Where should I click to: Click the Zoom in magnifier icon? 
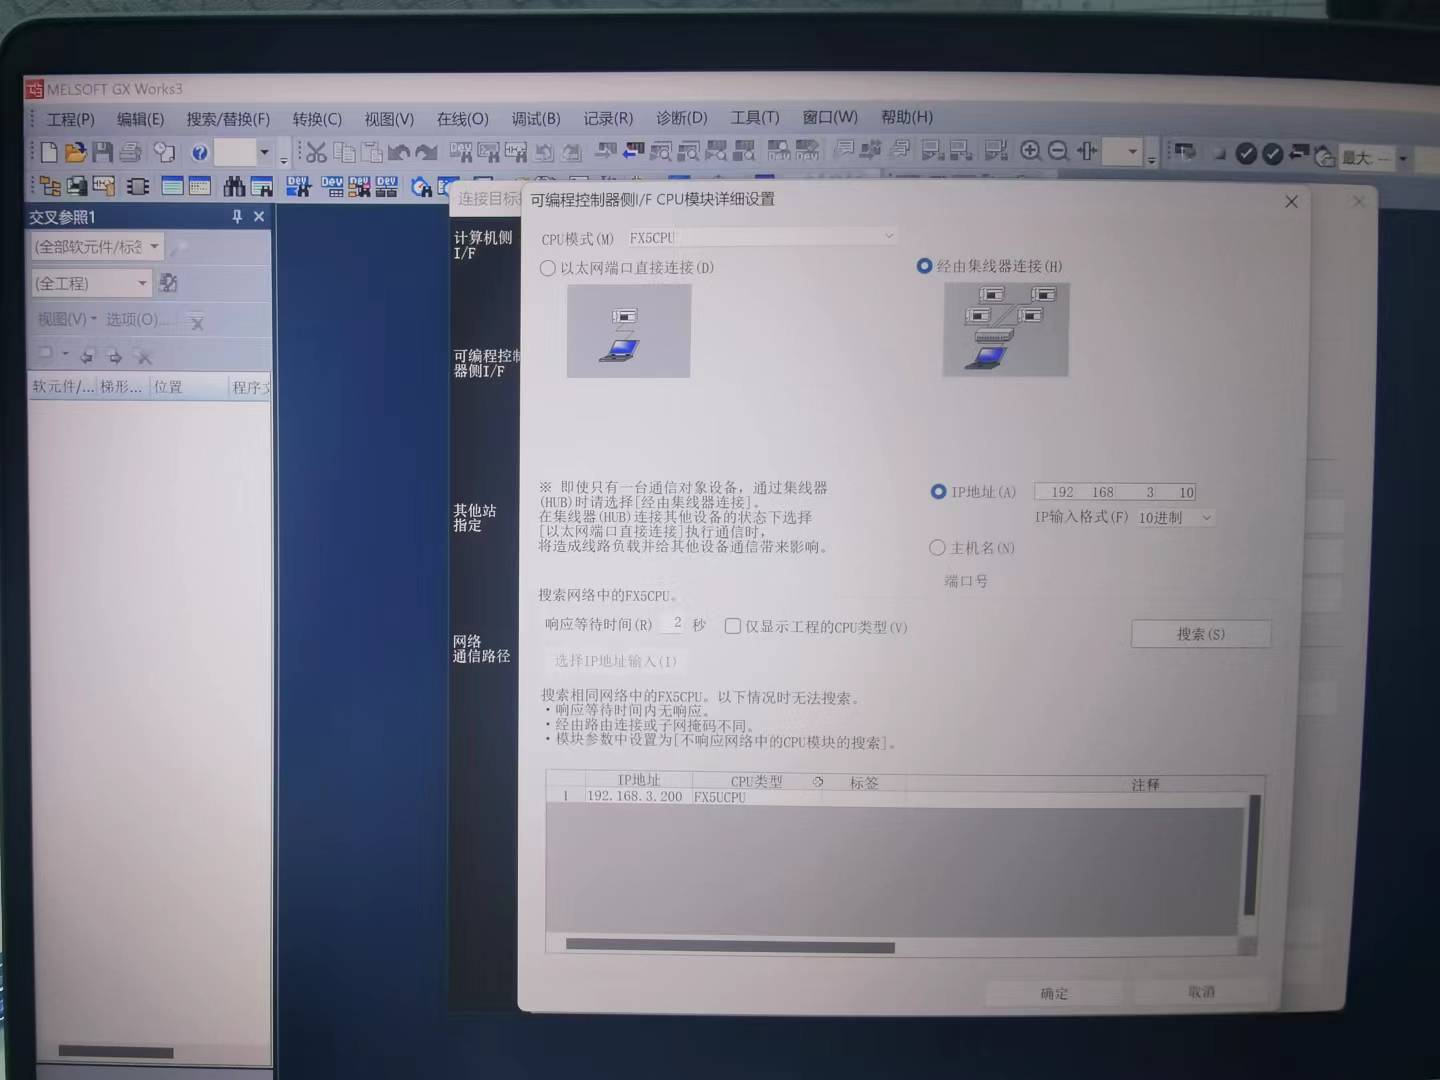coord(1030,151)
